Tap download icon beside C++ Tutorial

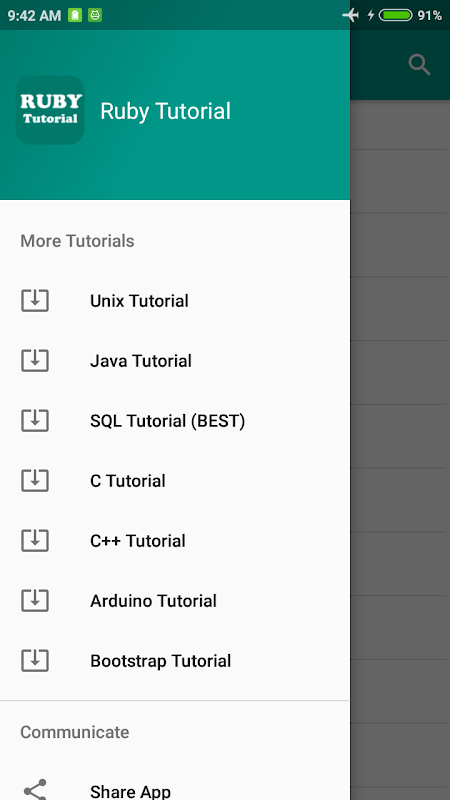pos(35,541)
